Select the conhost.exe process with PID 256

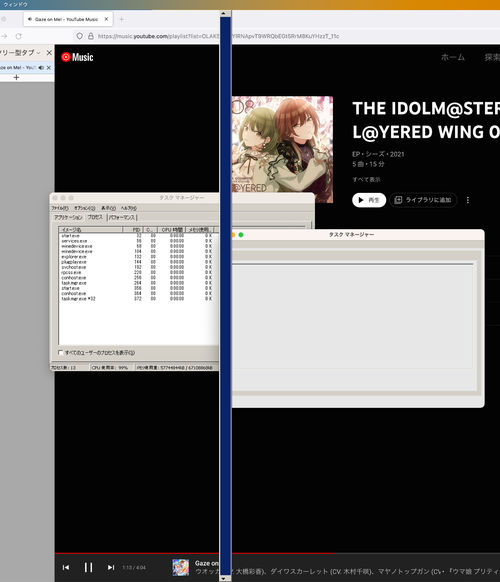click(137, 277)
